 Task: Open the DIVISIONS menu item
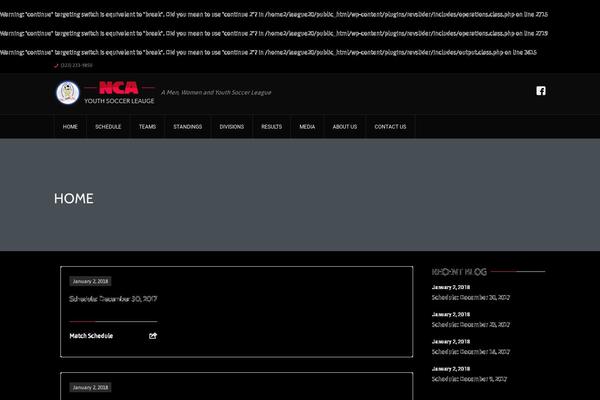(232, 127)
